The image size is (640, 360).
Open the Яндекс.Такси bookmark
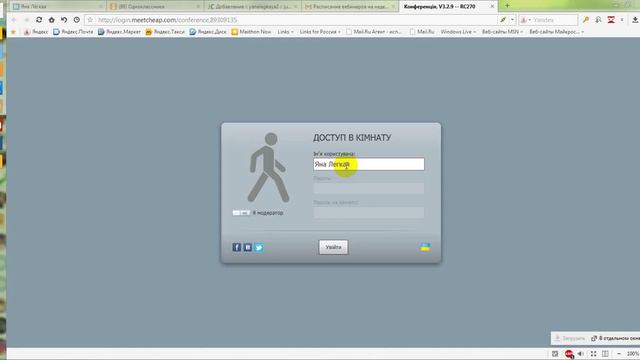point(165,31)
